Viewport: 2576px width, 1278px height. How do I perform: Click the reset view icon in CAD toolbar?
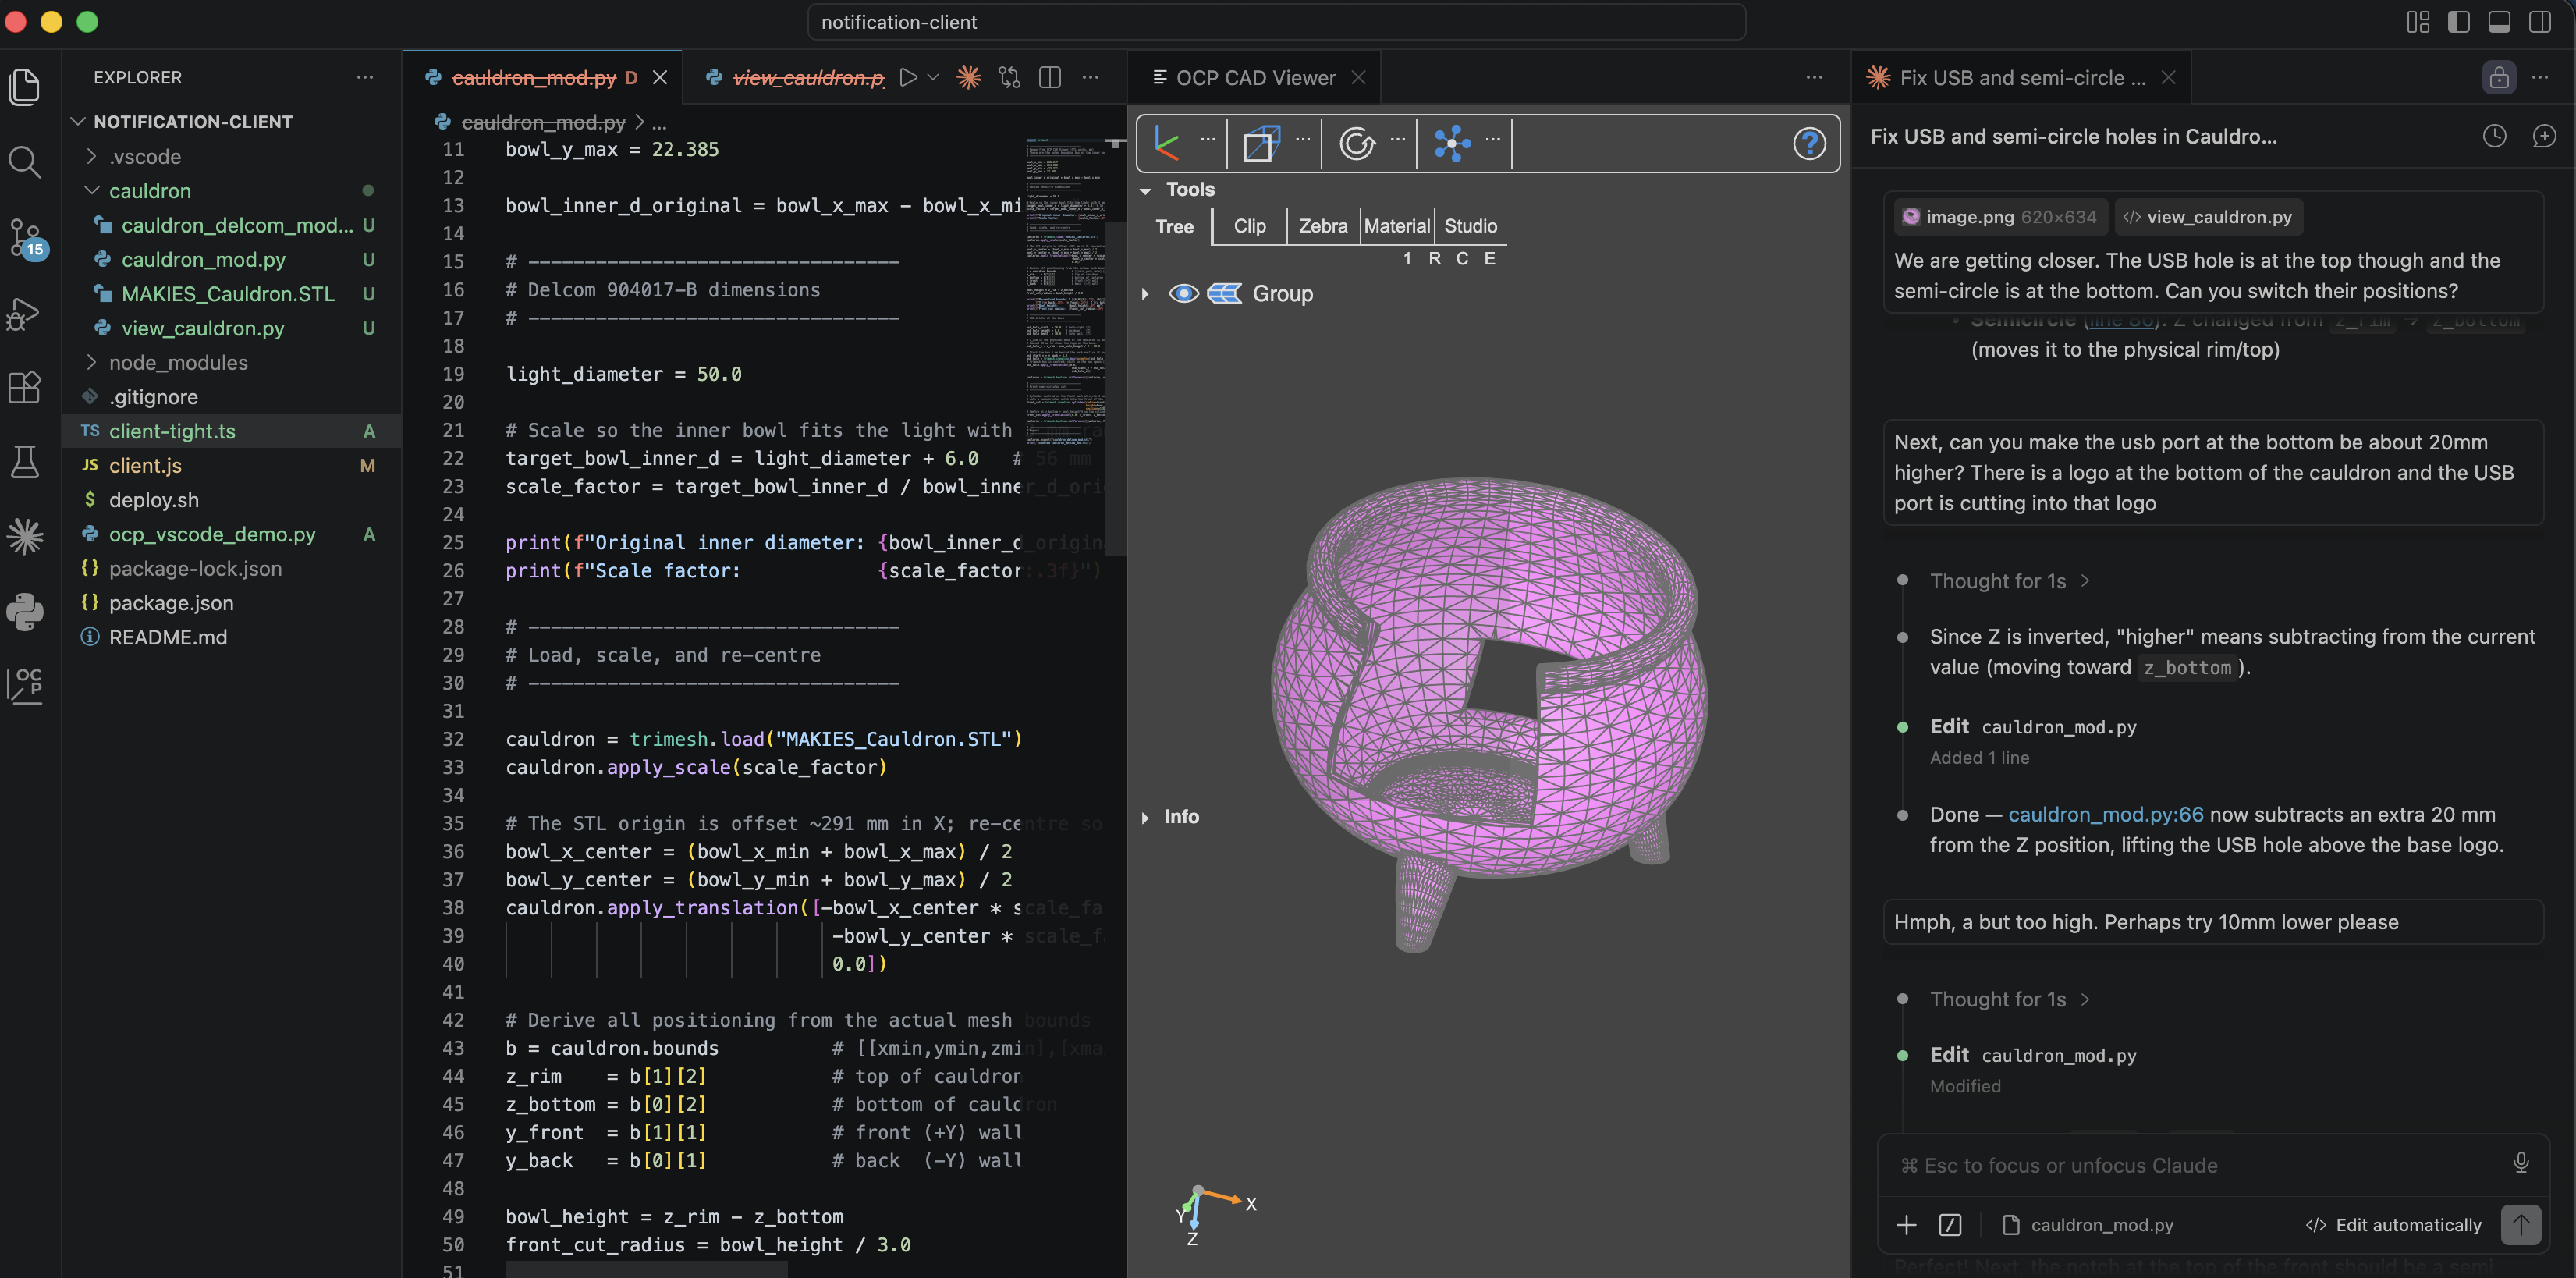tap(1357, 143)
